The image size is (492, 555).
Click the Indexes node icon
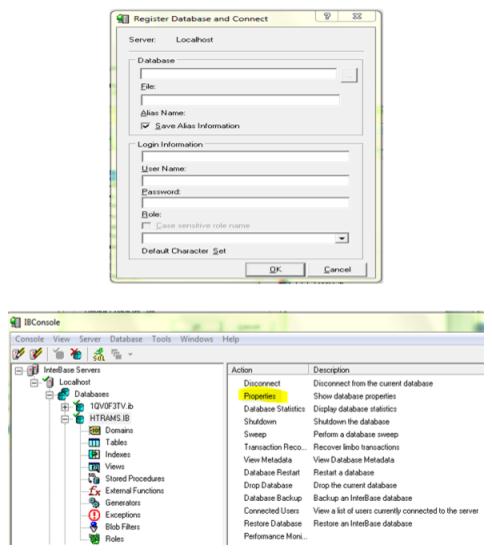[x=94, y=454]
